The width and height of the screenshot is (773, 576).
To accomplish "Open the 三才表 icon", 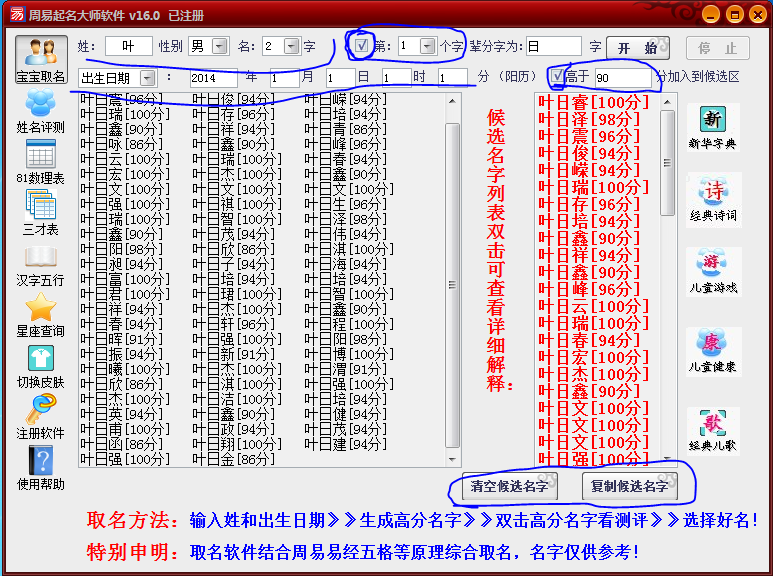I will tap(40, 211).
